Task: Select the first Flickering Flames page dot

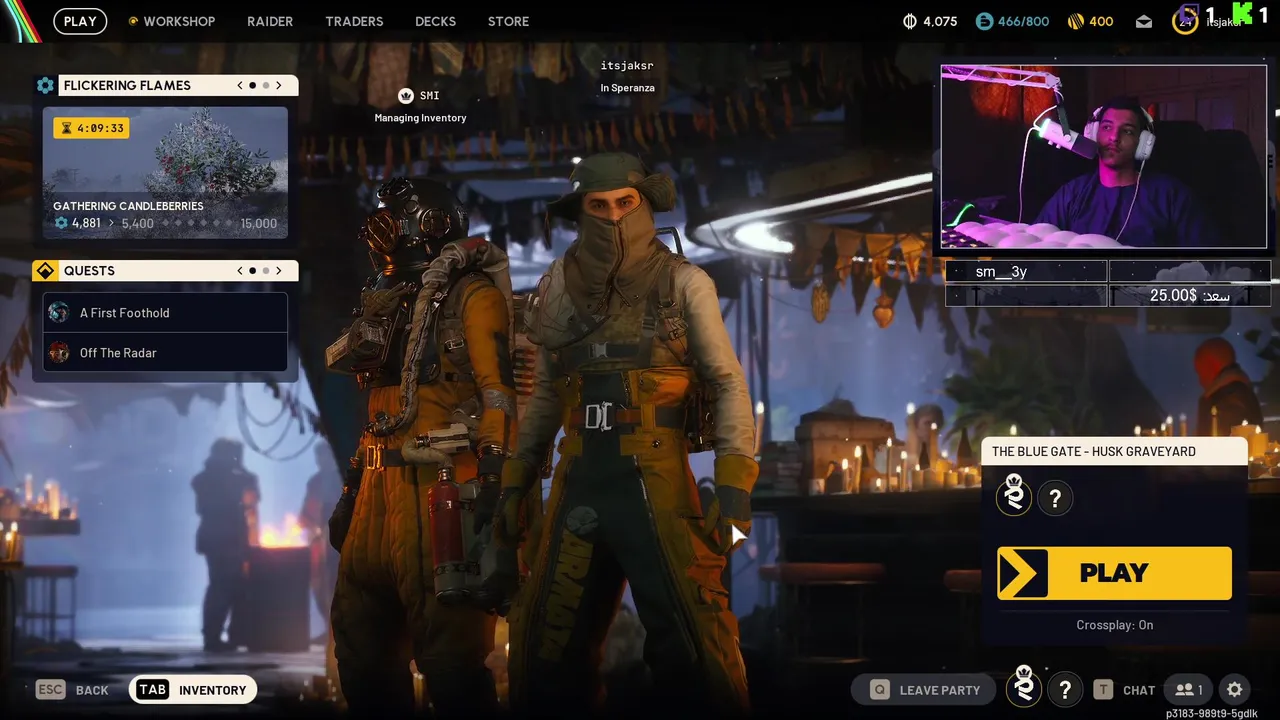Action: tap(252, 85)
